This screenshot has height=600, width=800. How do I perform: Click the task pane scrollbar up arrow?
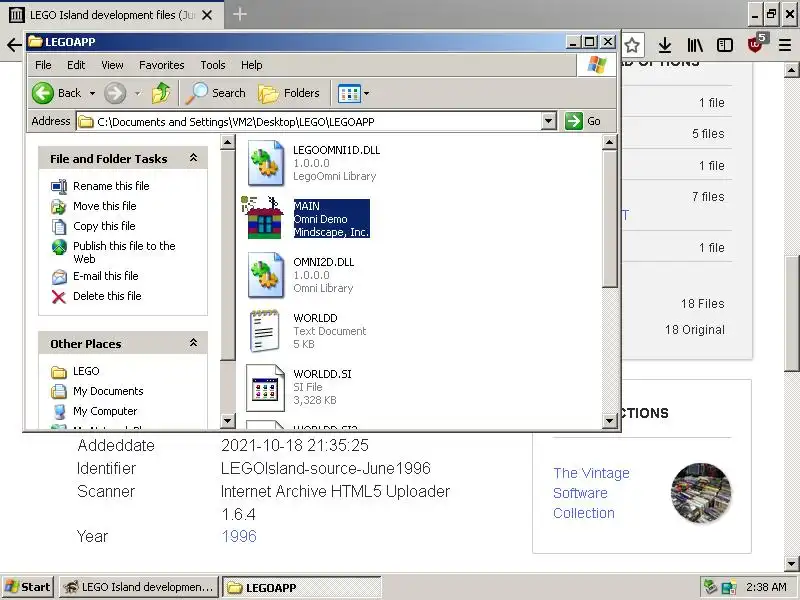tap(228, 142)
